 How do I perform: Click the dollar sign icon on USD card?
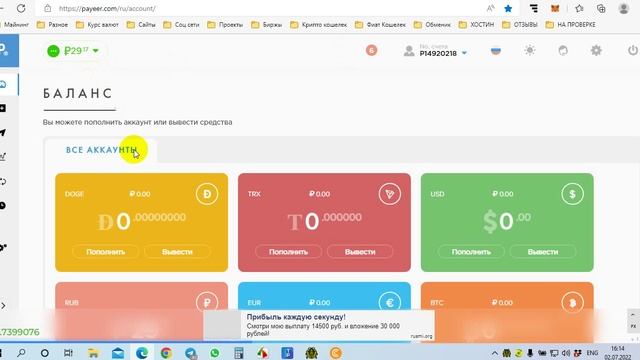[x=572, y=194]
